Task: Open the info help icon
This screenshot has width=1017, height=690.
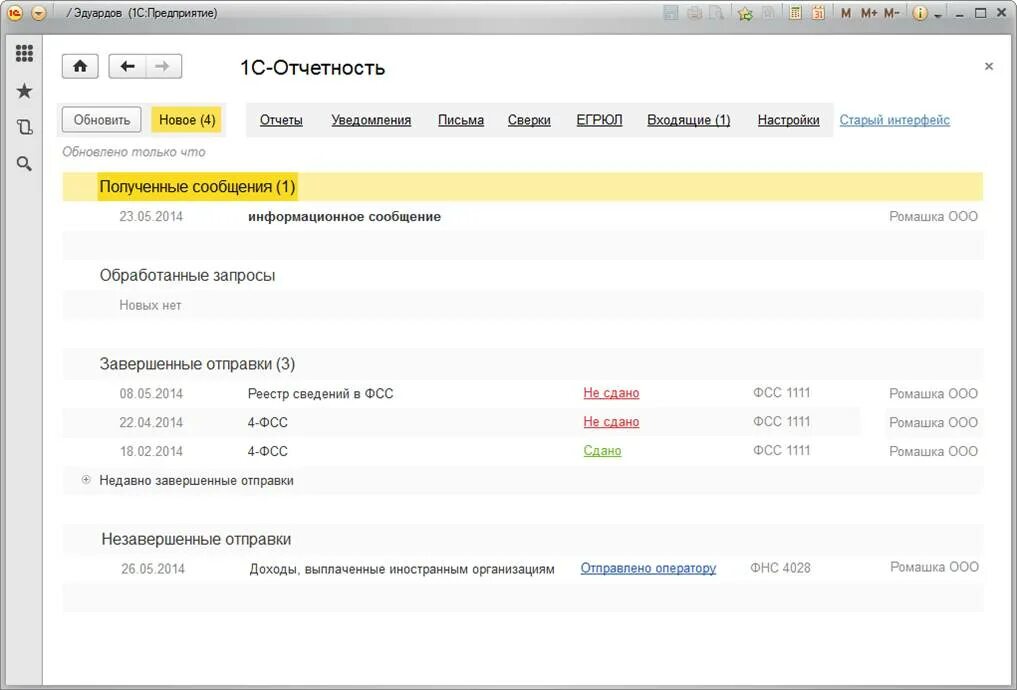Action: (920, 13)
